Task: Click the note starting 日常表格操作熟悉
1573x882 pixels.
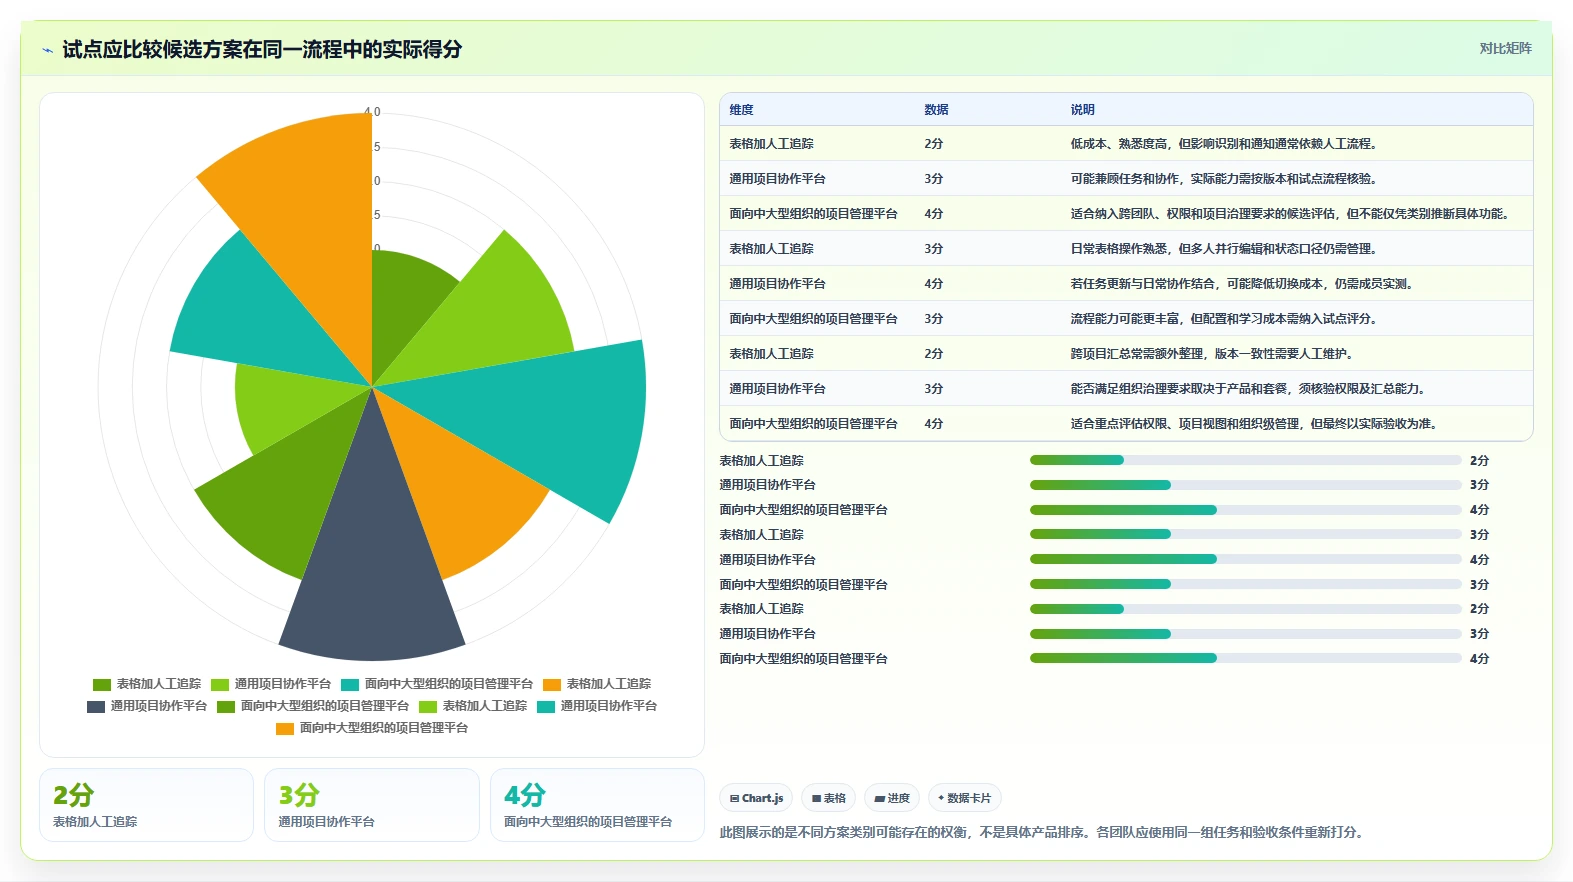Action: coord(1226,249)
